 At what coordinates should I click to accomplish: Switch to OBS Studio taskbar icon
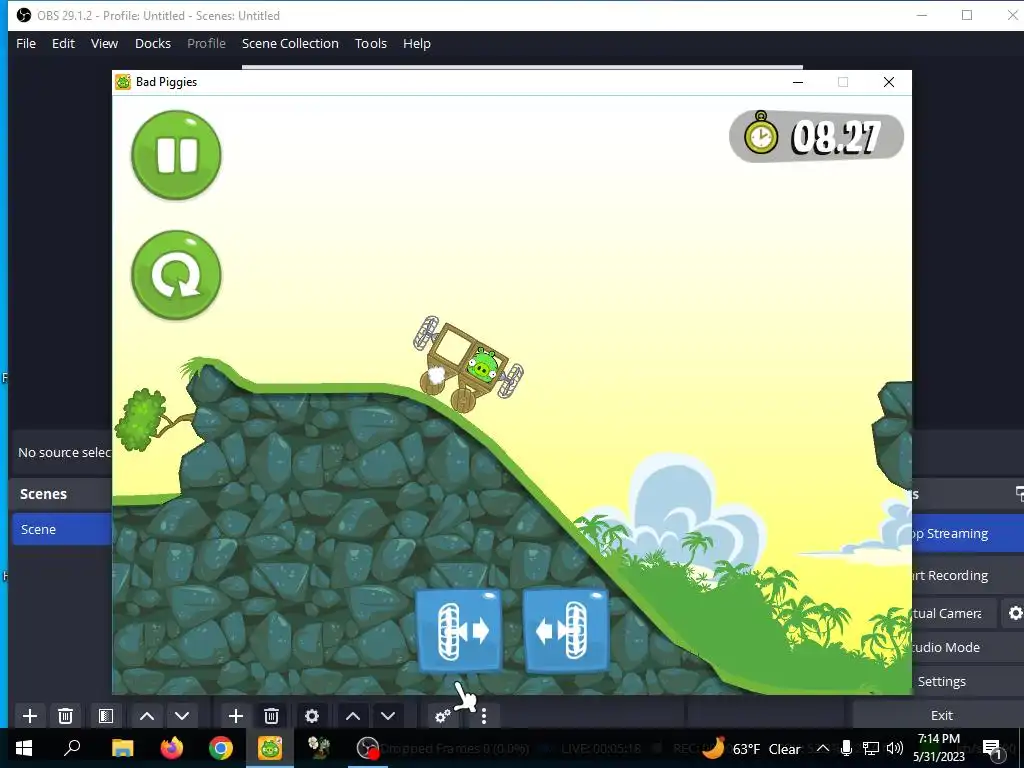[x=368, y=748]
